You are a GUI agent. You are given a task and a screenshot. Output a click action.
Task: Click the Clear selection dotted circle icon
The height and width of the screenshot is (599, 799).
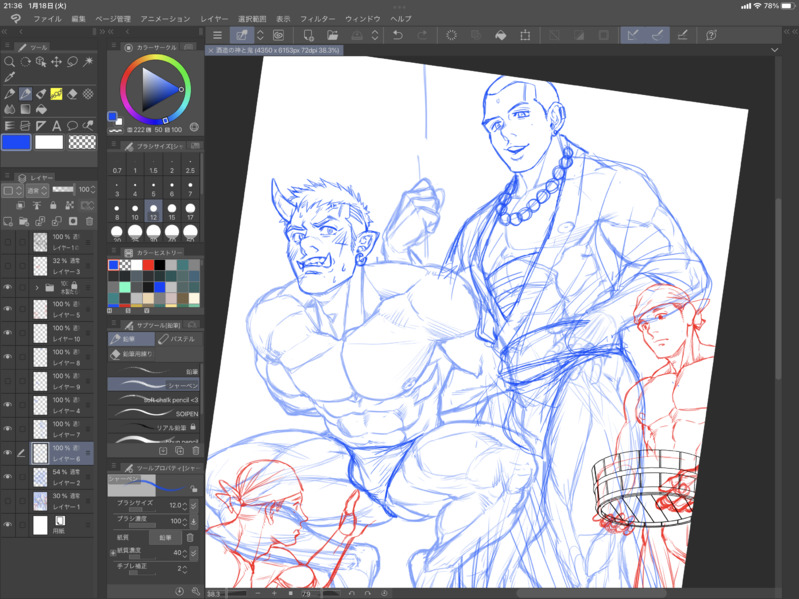coord(451,35)
